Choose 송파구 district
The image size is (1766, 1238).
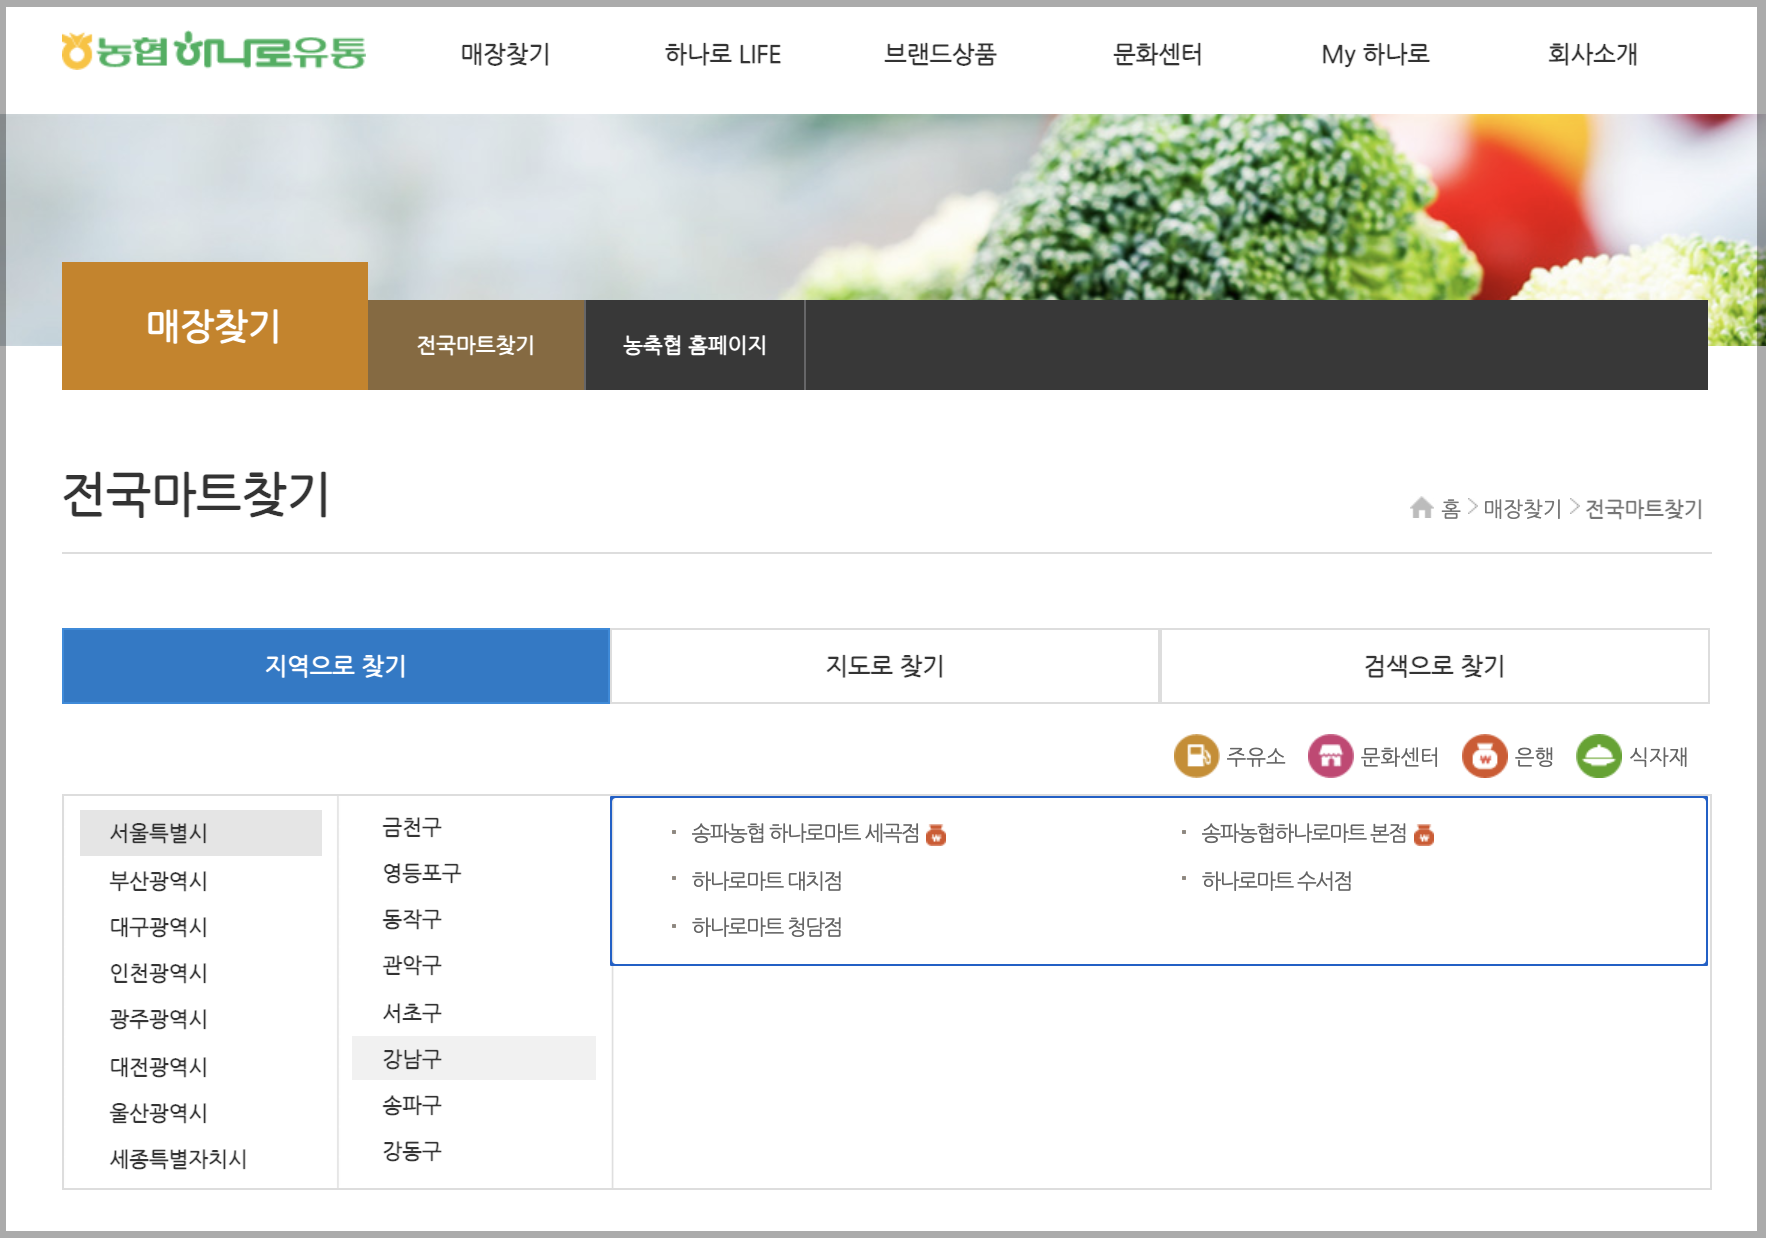click(411, 1105)
